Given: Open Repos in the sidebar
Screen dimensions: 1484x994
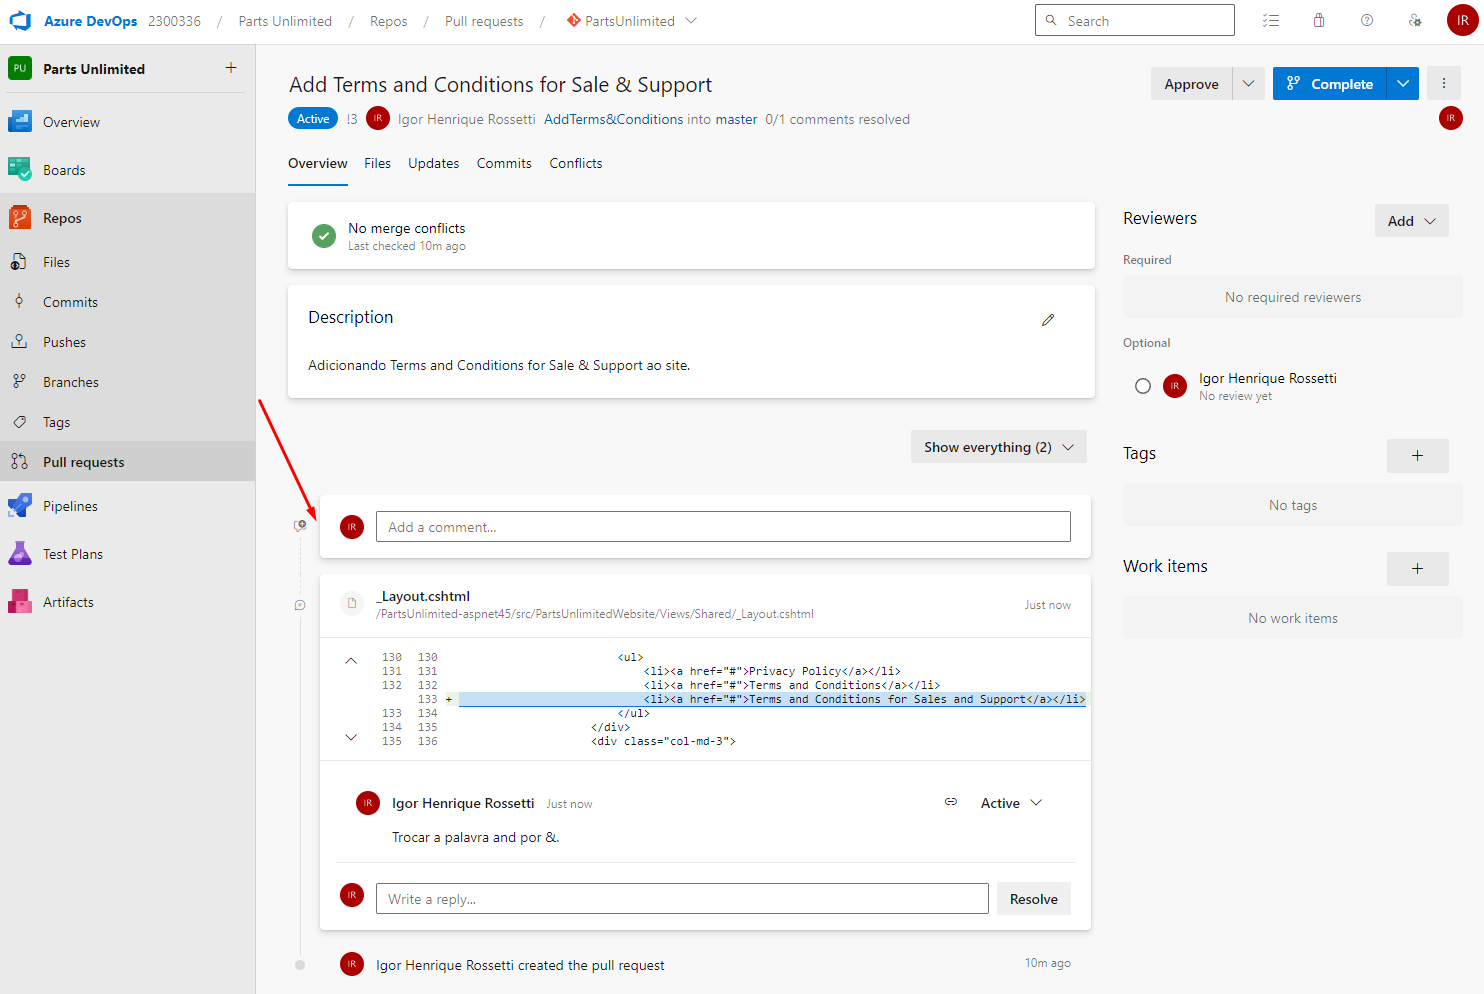Looking at the screenshot, I should (x=127, y=218).
